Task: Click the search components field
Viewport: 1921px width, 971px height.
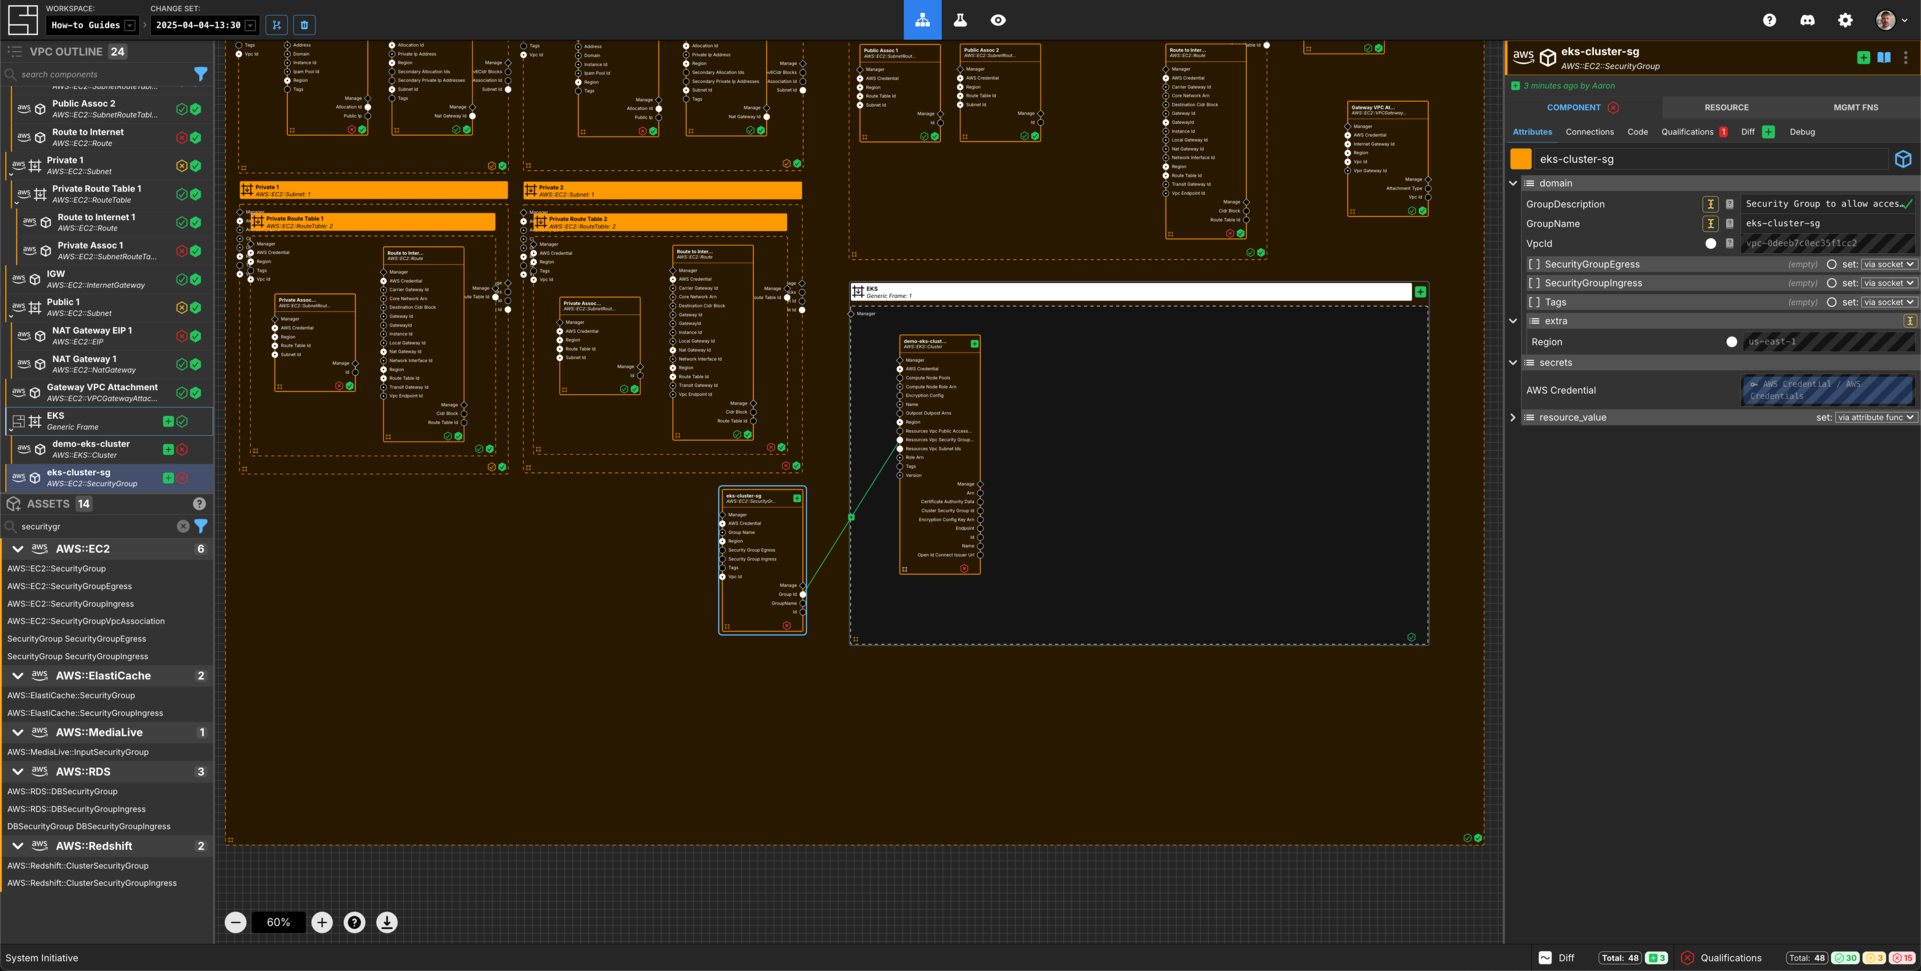Action: [100, 74]
